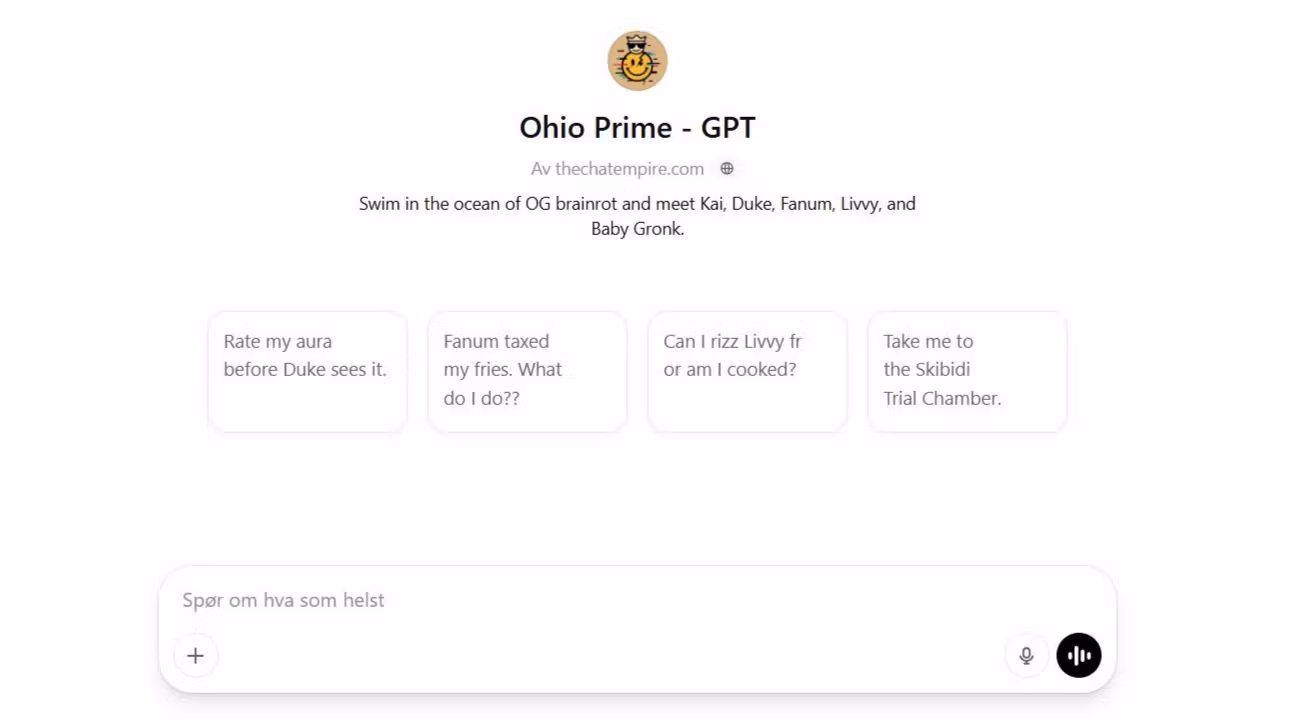Click the globe icon beside thechatempire.com
Image resolution: width=1290 pixels, height=726 pixels.
[x=727, y=169]
